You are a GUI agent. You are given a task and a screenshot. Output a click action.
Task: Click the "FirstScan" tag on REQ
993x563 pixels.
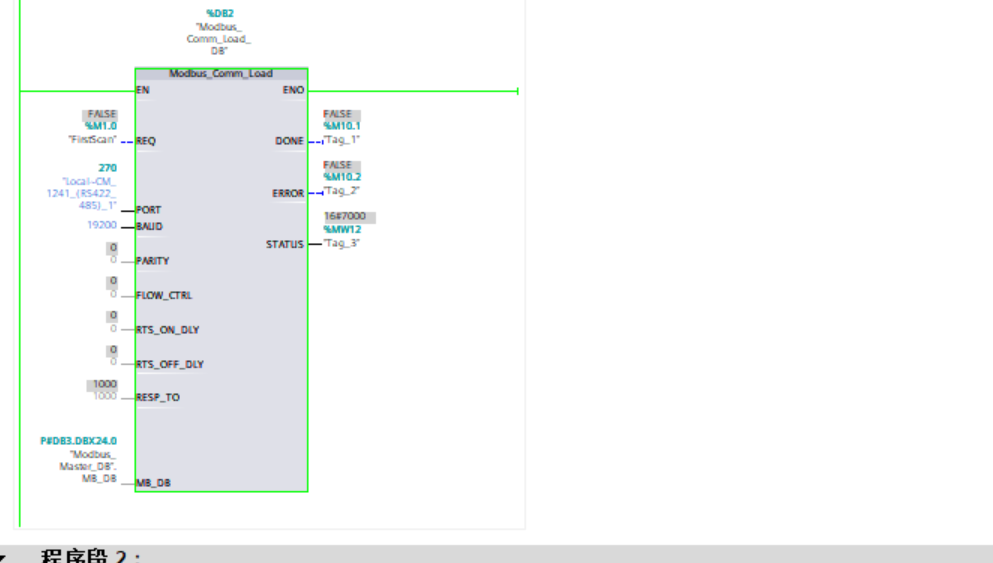coord(92,140)
